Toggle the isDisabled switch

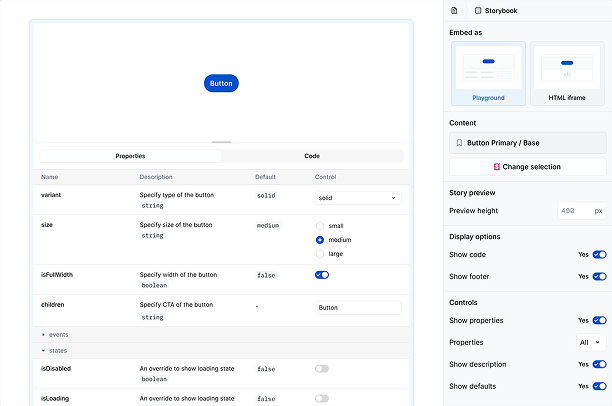(322, 369)
